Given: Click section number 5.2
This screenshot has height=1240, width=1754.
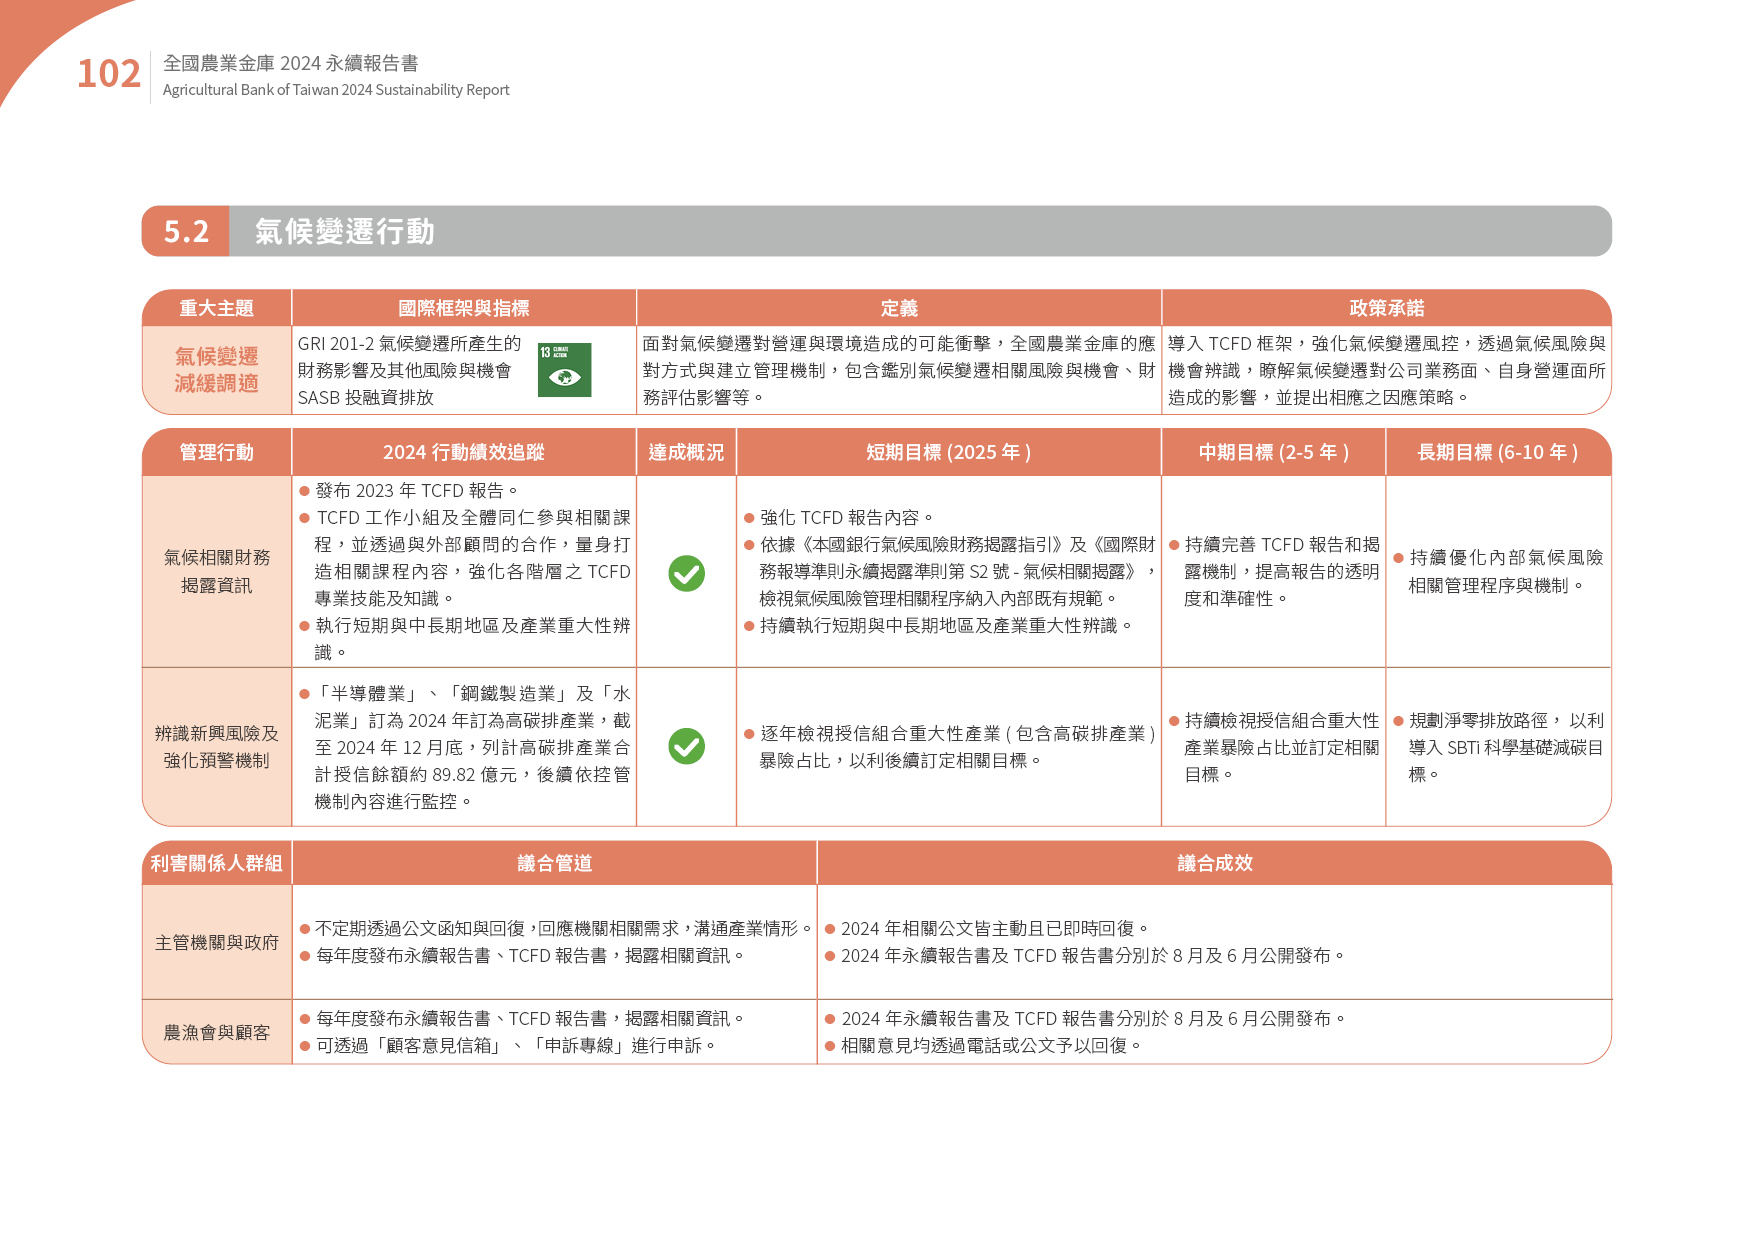Looking at the screenshot, I should pos(186,231).
